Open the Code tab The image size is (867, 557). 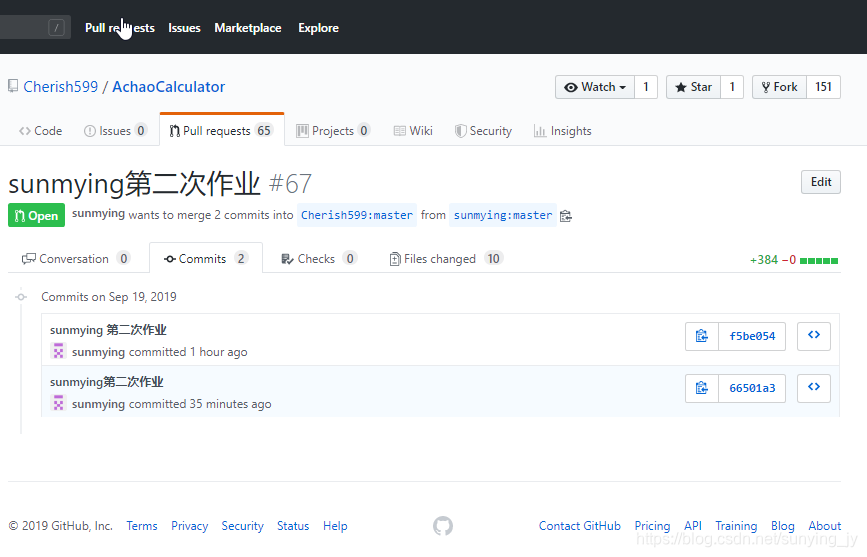[x=40, y=131]
